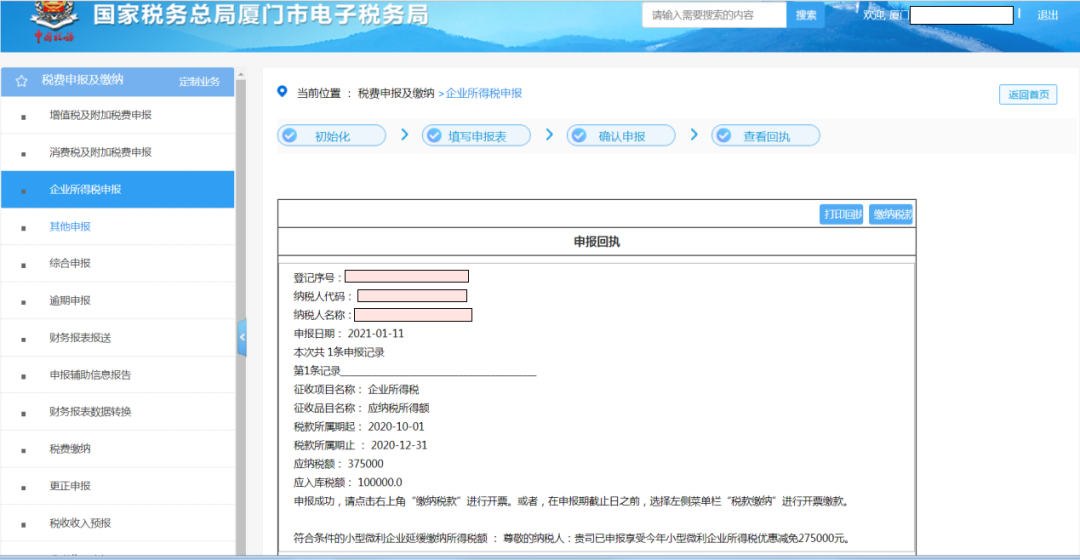Click the 打印回执 button
The image size is (1080, 560).
[x=841, y=214]
